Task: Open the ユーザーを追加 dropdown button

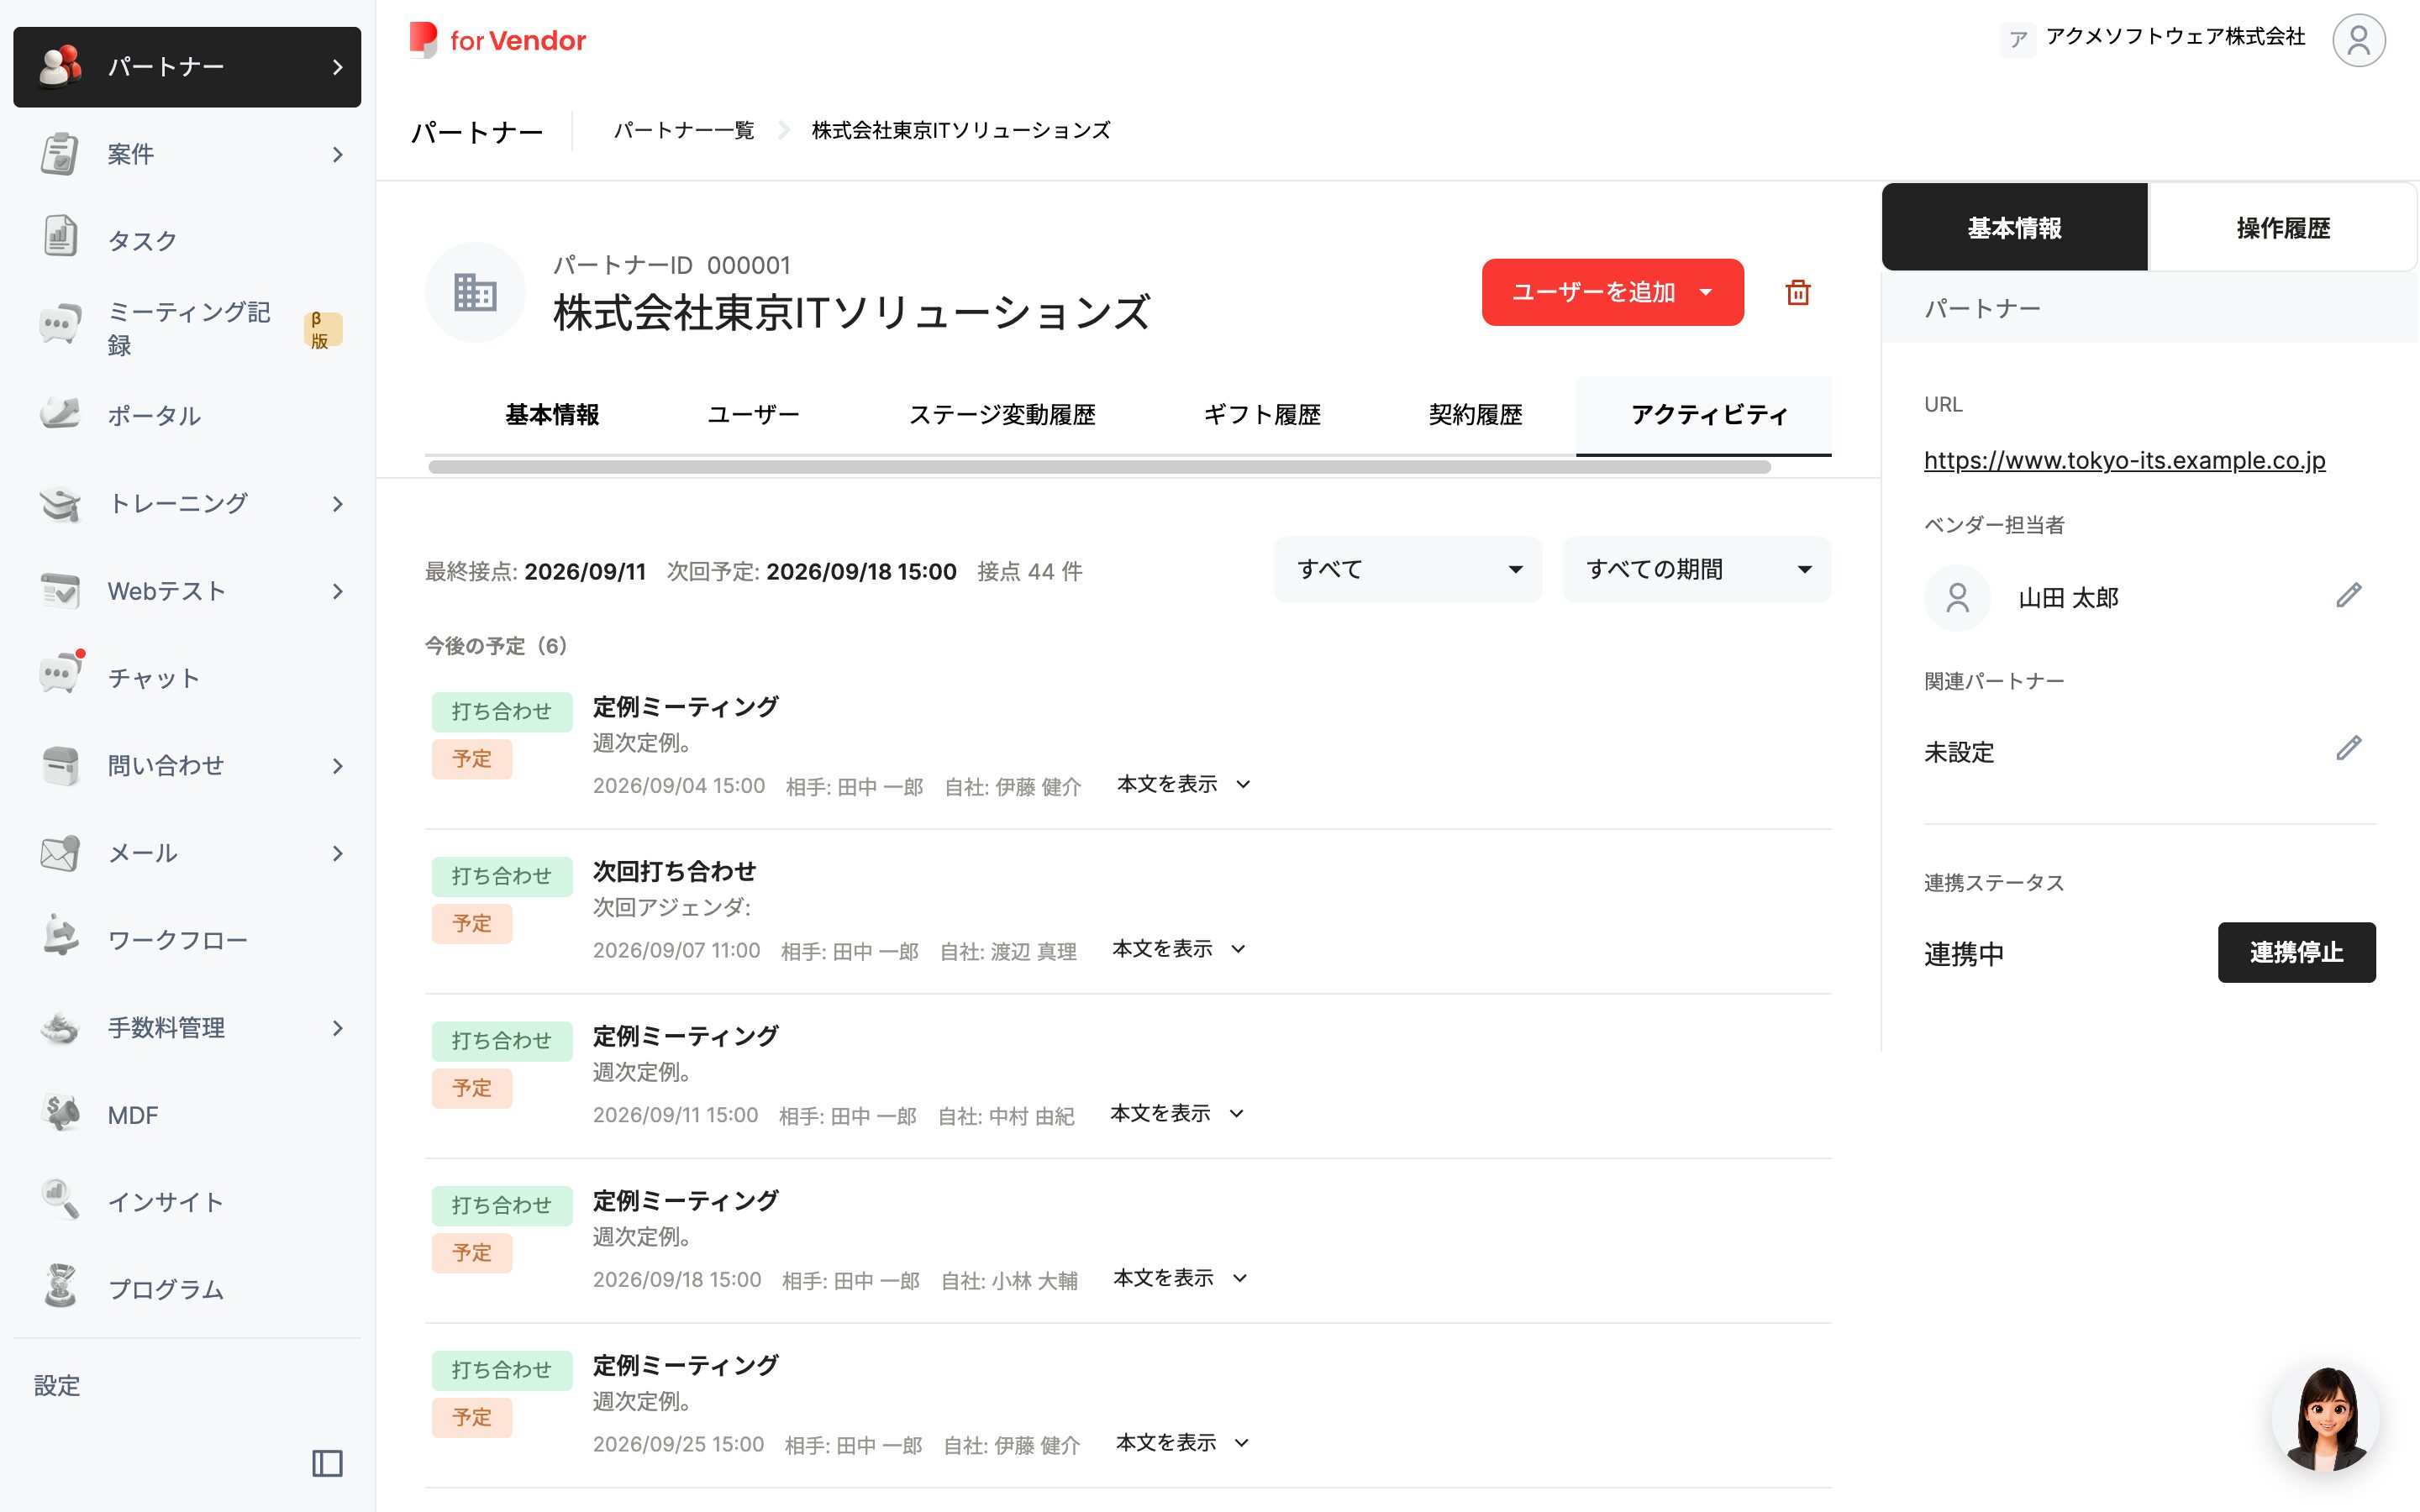Action: tap(1612, 292)
